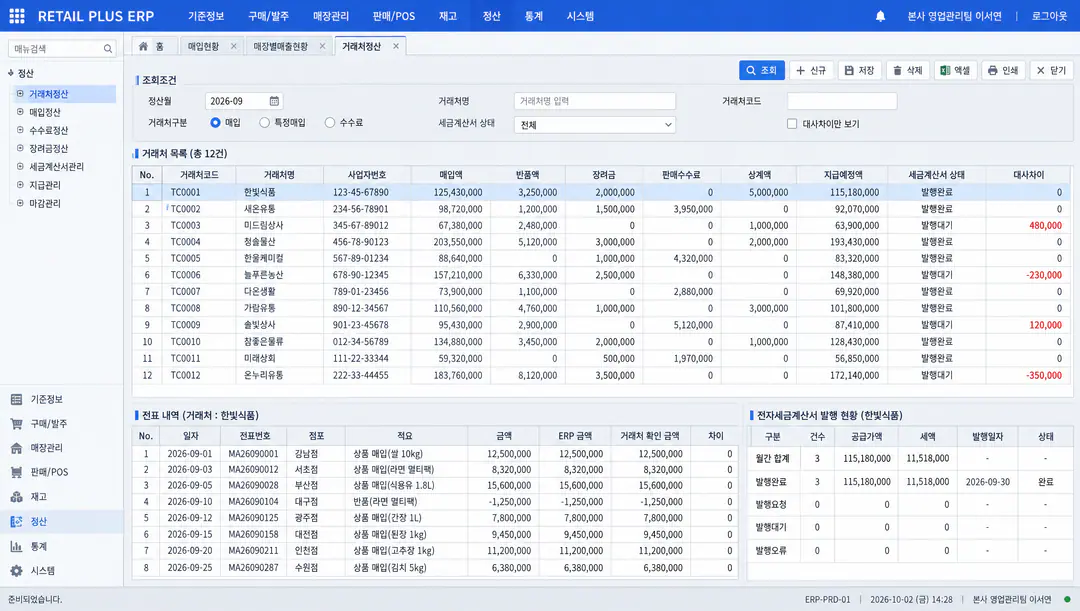Select vendor row TC0006 늘푸른농산
The height and width of the screenshot is (611, 1080).
click(x=601, y=275)
